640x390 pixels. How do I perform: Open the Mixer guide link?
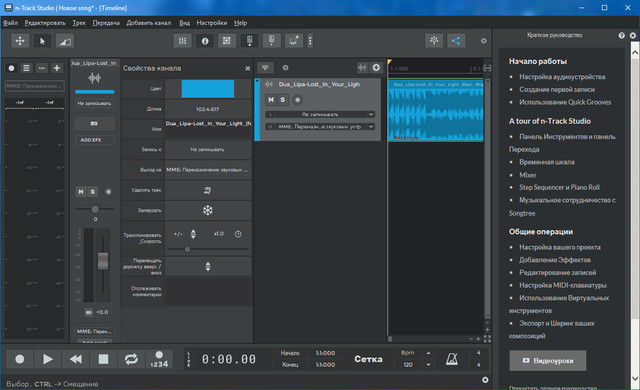(x=528, y=175)
